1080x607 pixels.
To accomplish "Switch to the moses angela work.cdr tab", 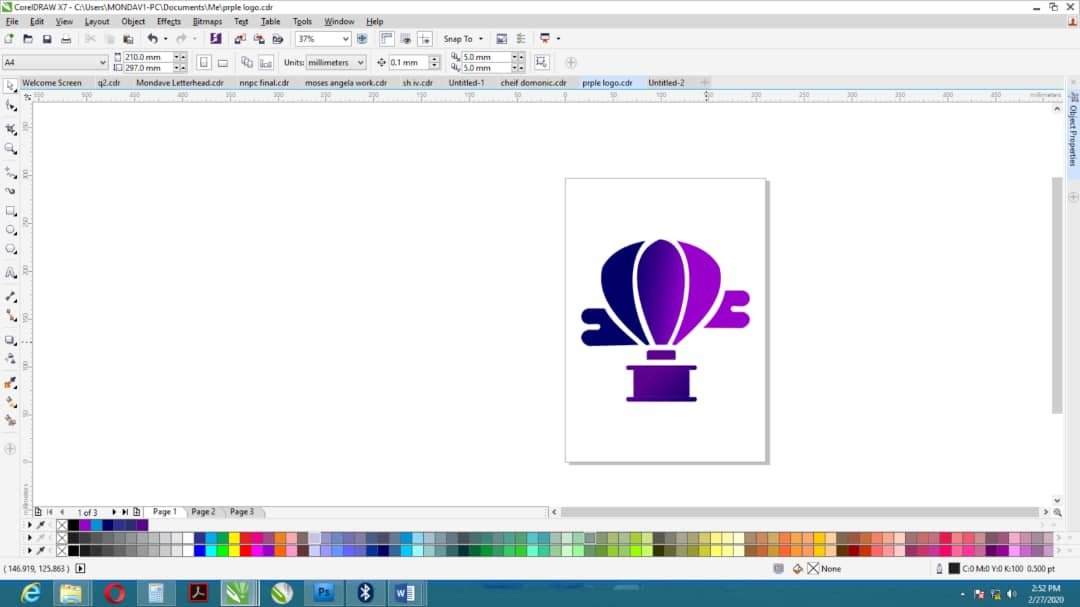I will point(346,83).
